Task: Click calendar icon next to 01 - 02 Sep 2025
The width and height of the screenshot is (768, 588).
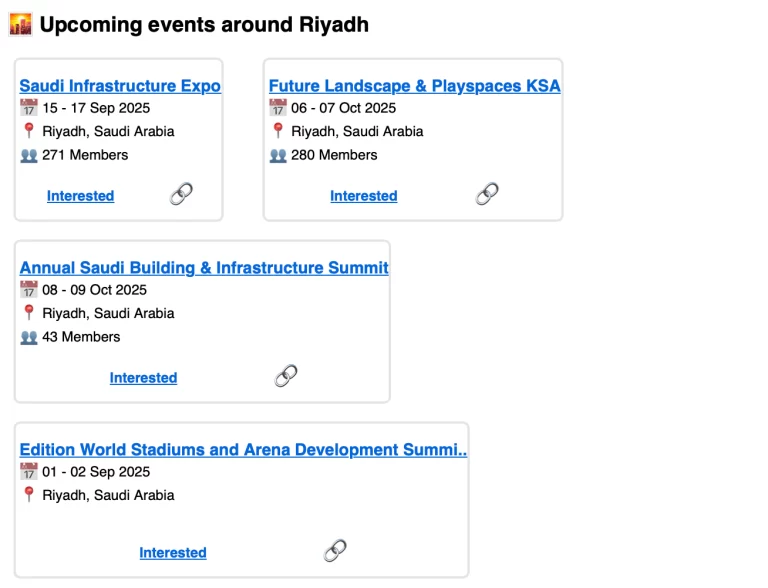Action: tap(28, 472)
